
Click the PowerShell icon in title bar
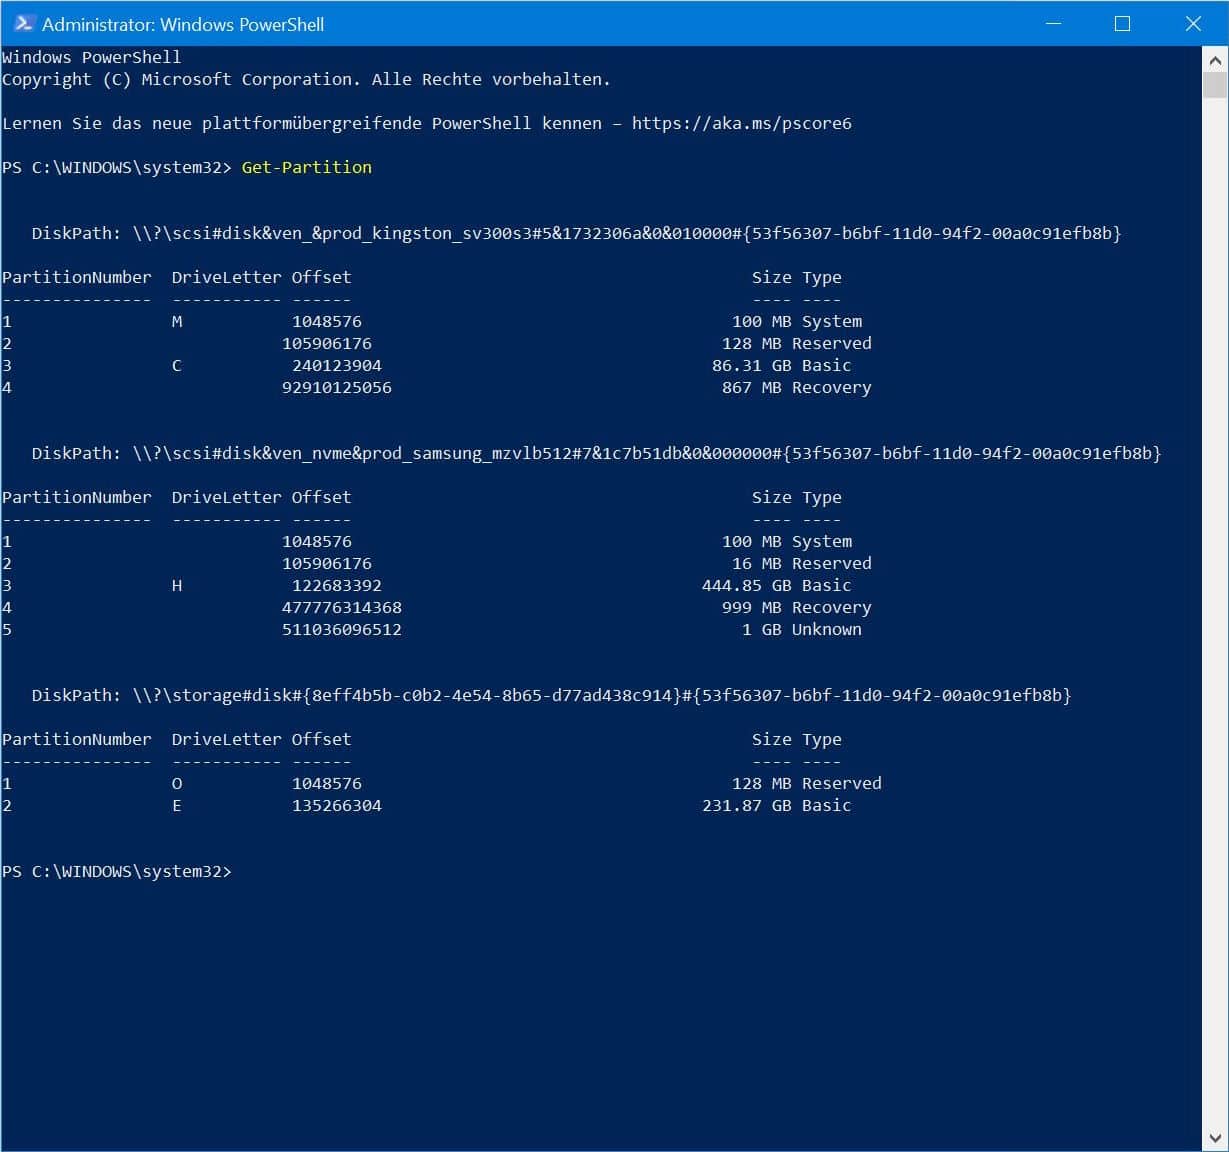[23, 23]
